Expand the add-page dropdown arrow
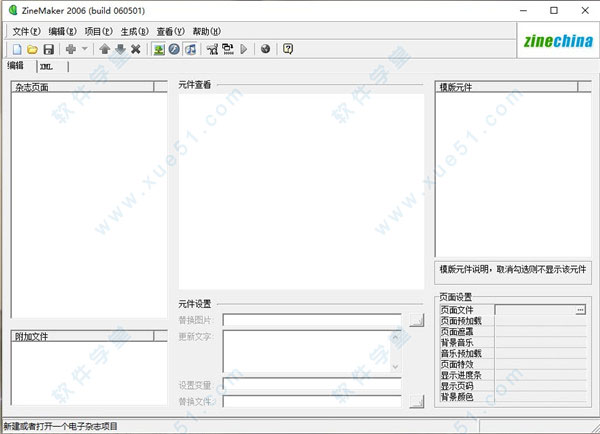Viewport: 600px width, 434px height. [85, 49]
